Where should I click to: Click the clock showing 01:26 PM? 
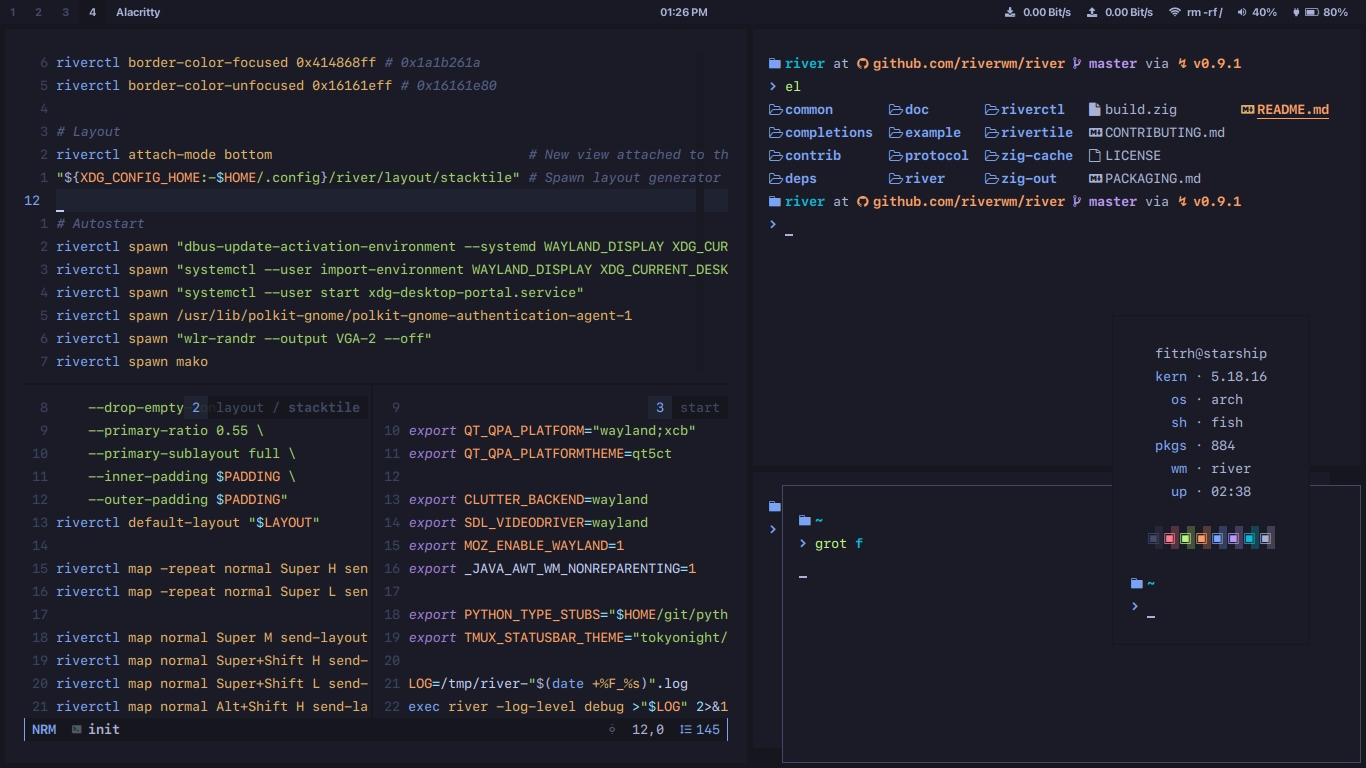pos(683,12)
